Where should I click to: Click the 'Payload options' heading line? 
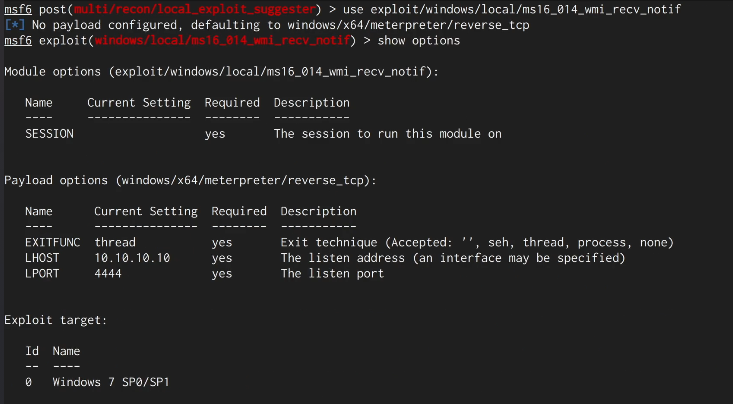[190, 180]
